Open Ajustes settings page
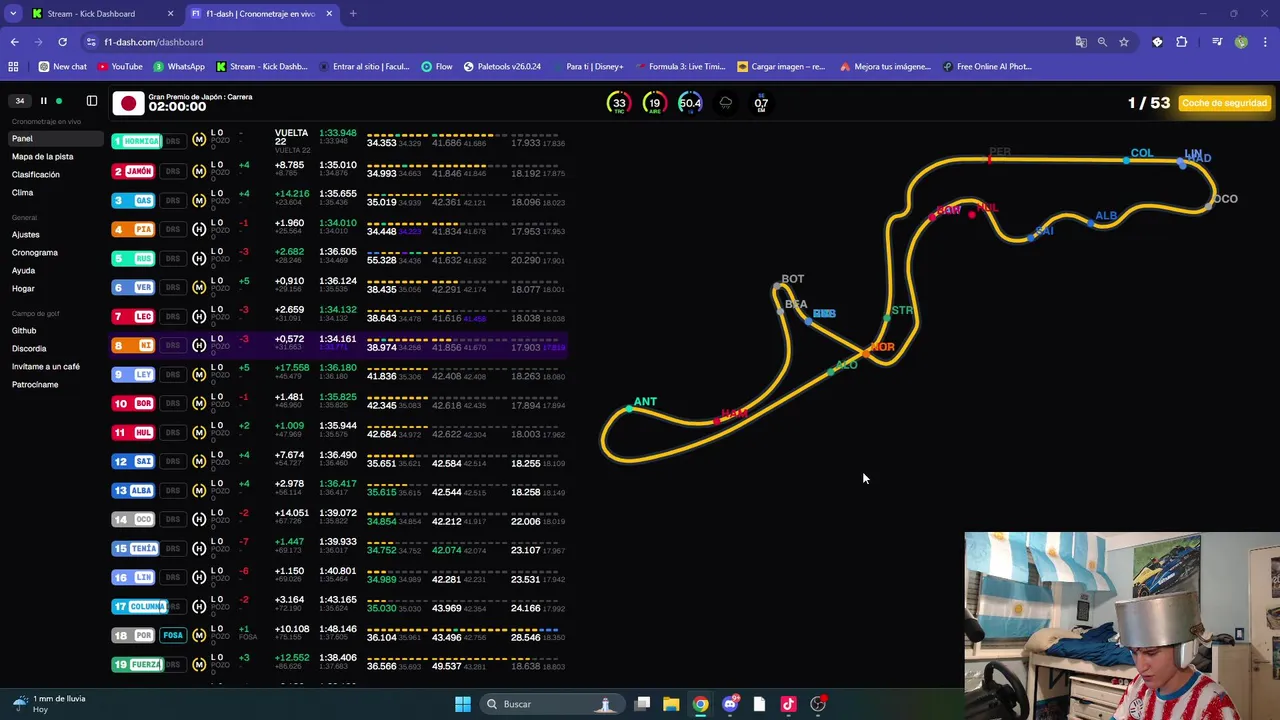This screenshot has width=1280, height=720. pyautogui.click(x=26, y=235)
